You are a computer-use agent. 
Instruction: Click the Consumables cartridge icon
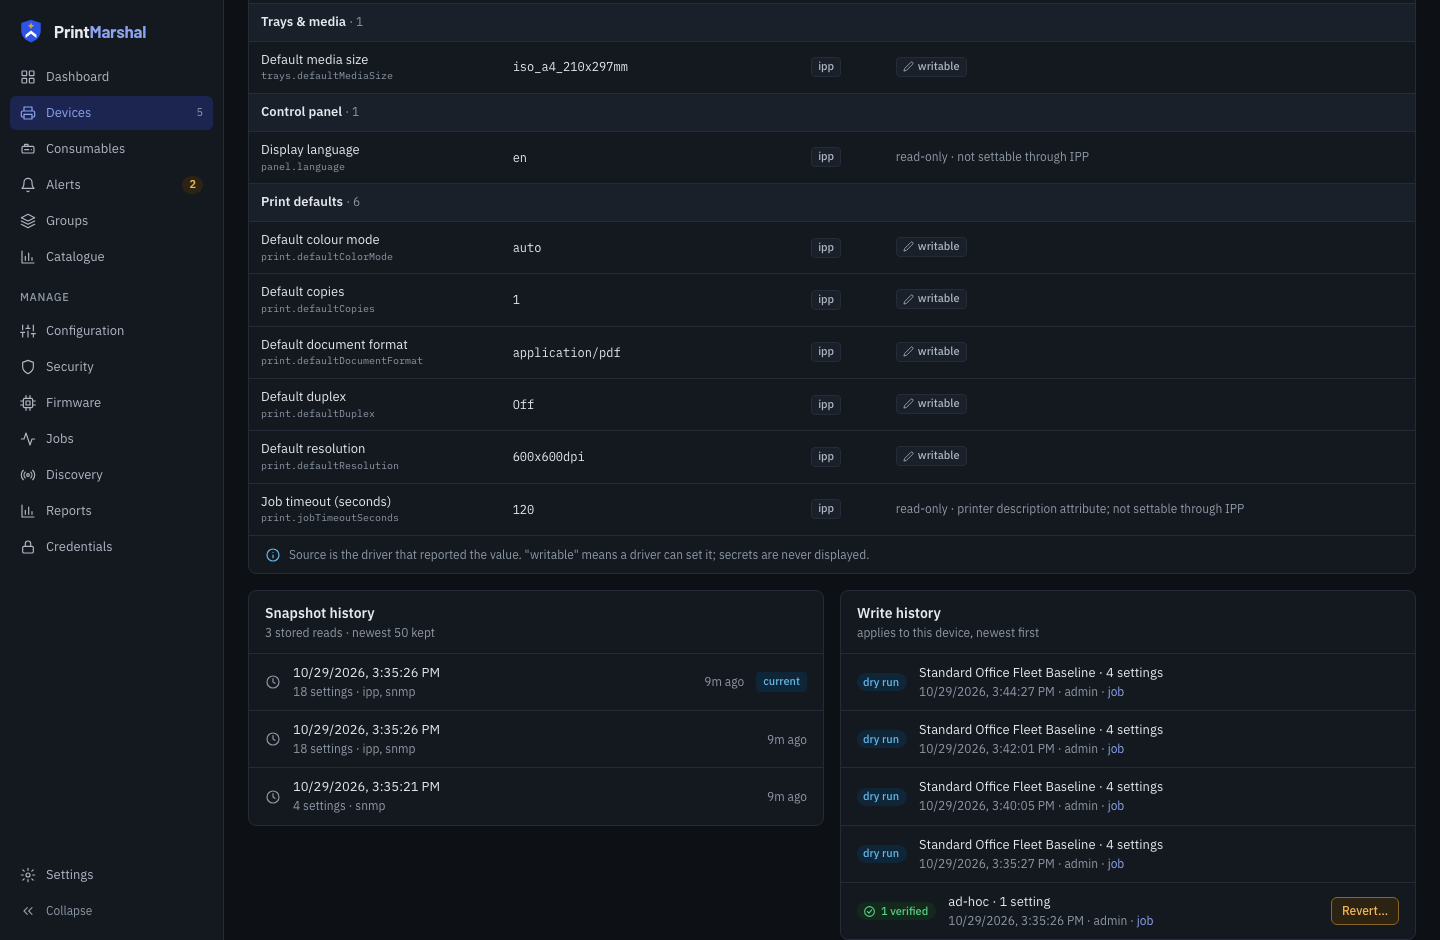[x=28, y=149]
